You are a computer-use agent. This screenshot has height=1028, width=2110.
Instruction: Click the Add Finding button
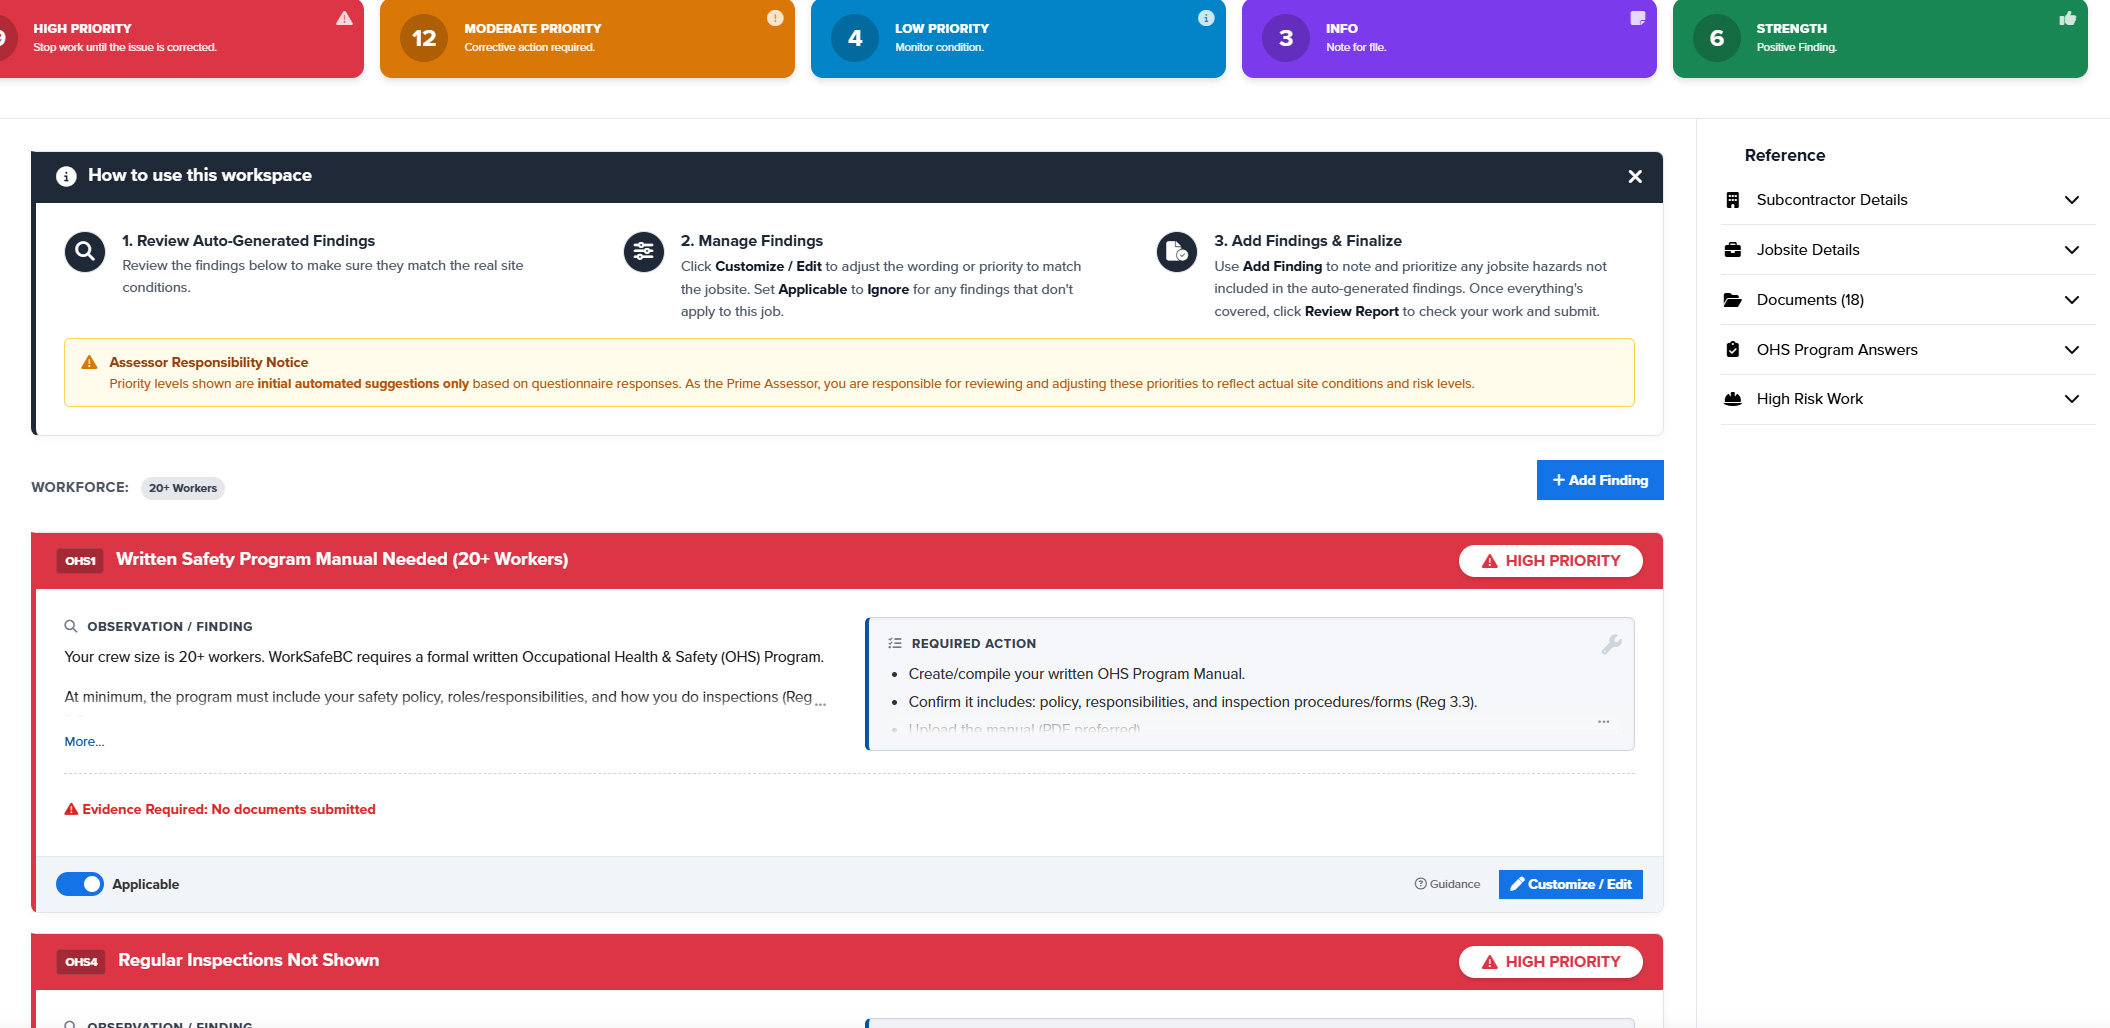tap(1599, 480)
